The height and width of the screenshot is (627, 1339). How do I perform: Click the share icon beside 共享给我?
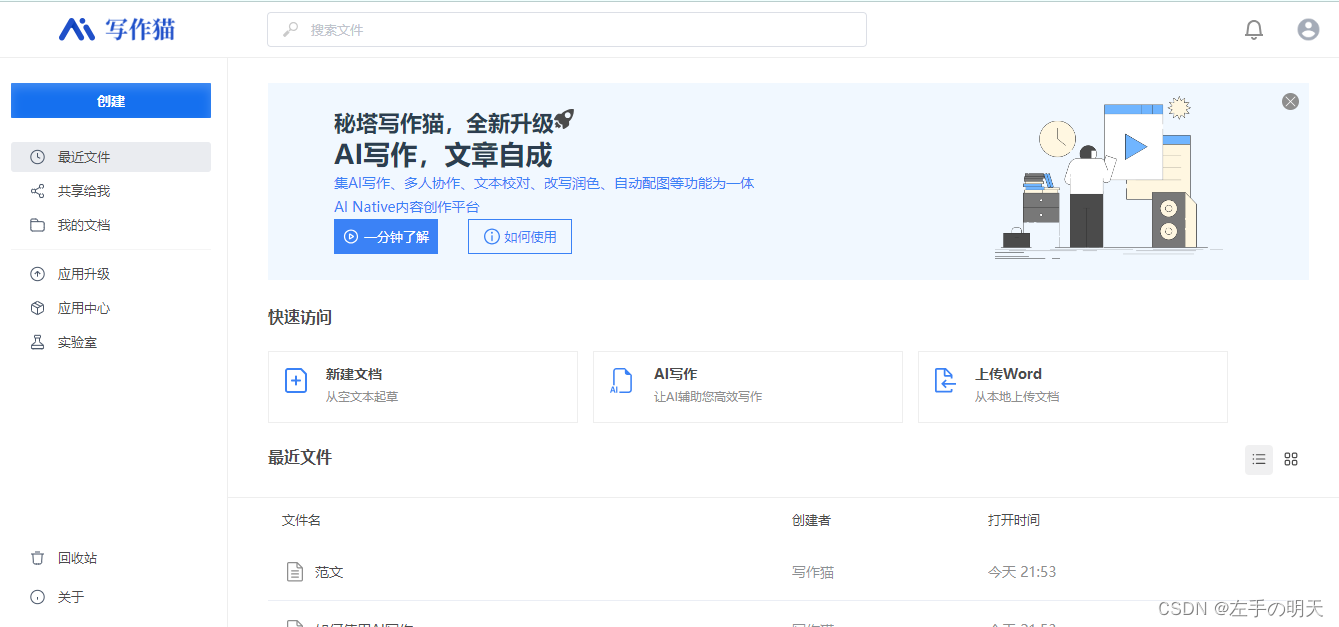pyautogui.click(x=38, y=191)
